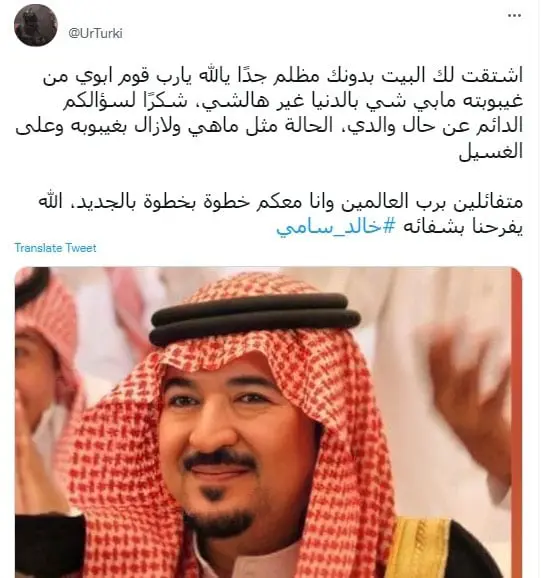Viewport: 541px width, 578px height.
Task: Click the tweet author's round profile avatar
Action: (x=36, y=25)
